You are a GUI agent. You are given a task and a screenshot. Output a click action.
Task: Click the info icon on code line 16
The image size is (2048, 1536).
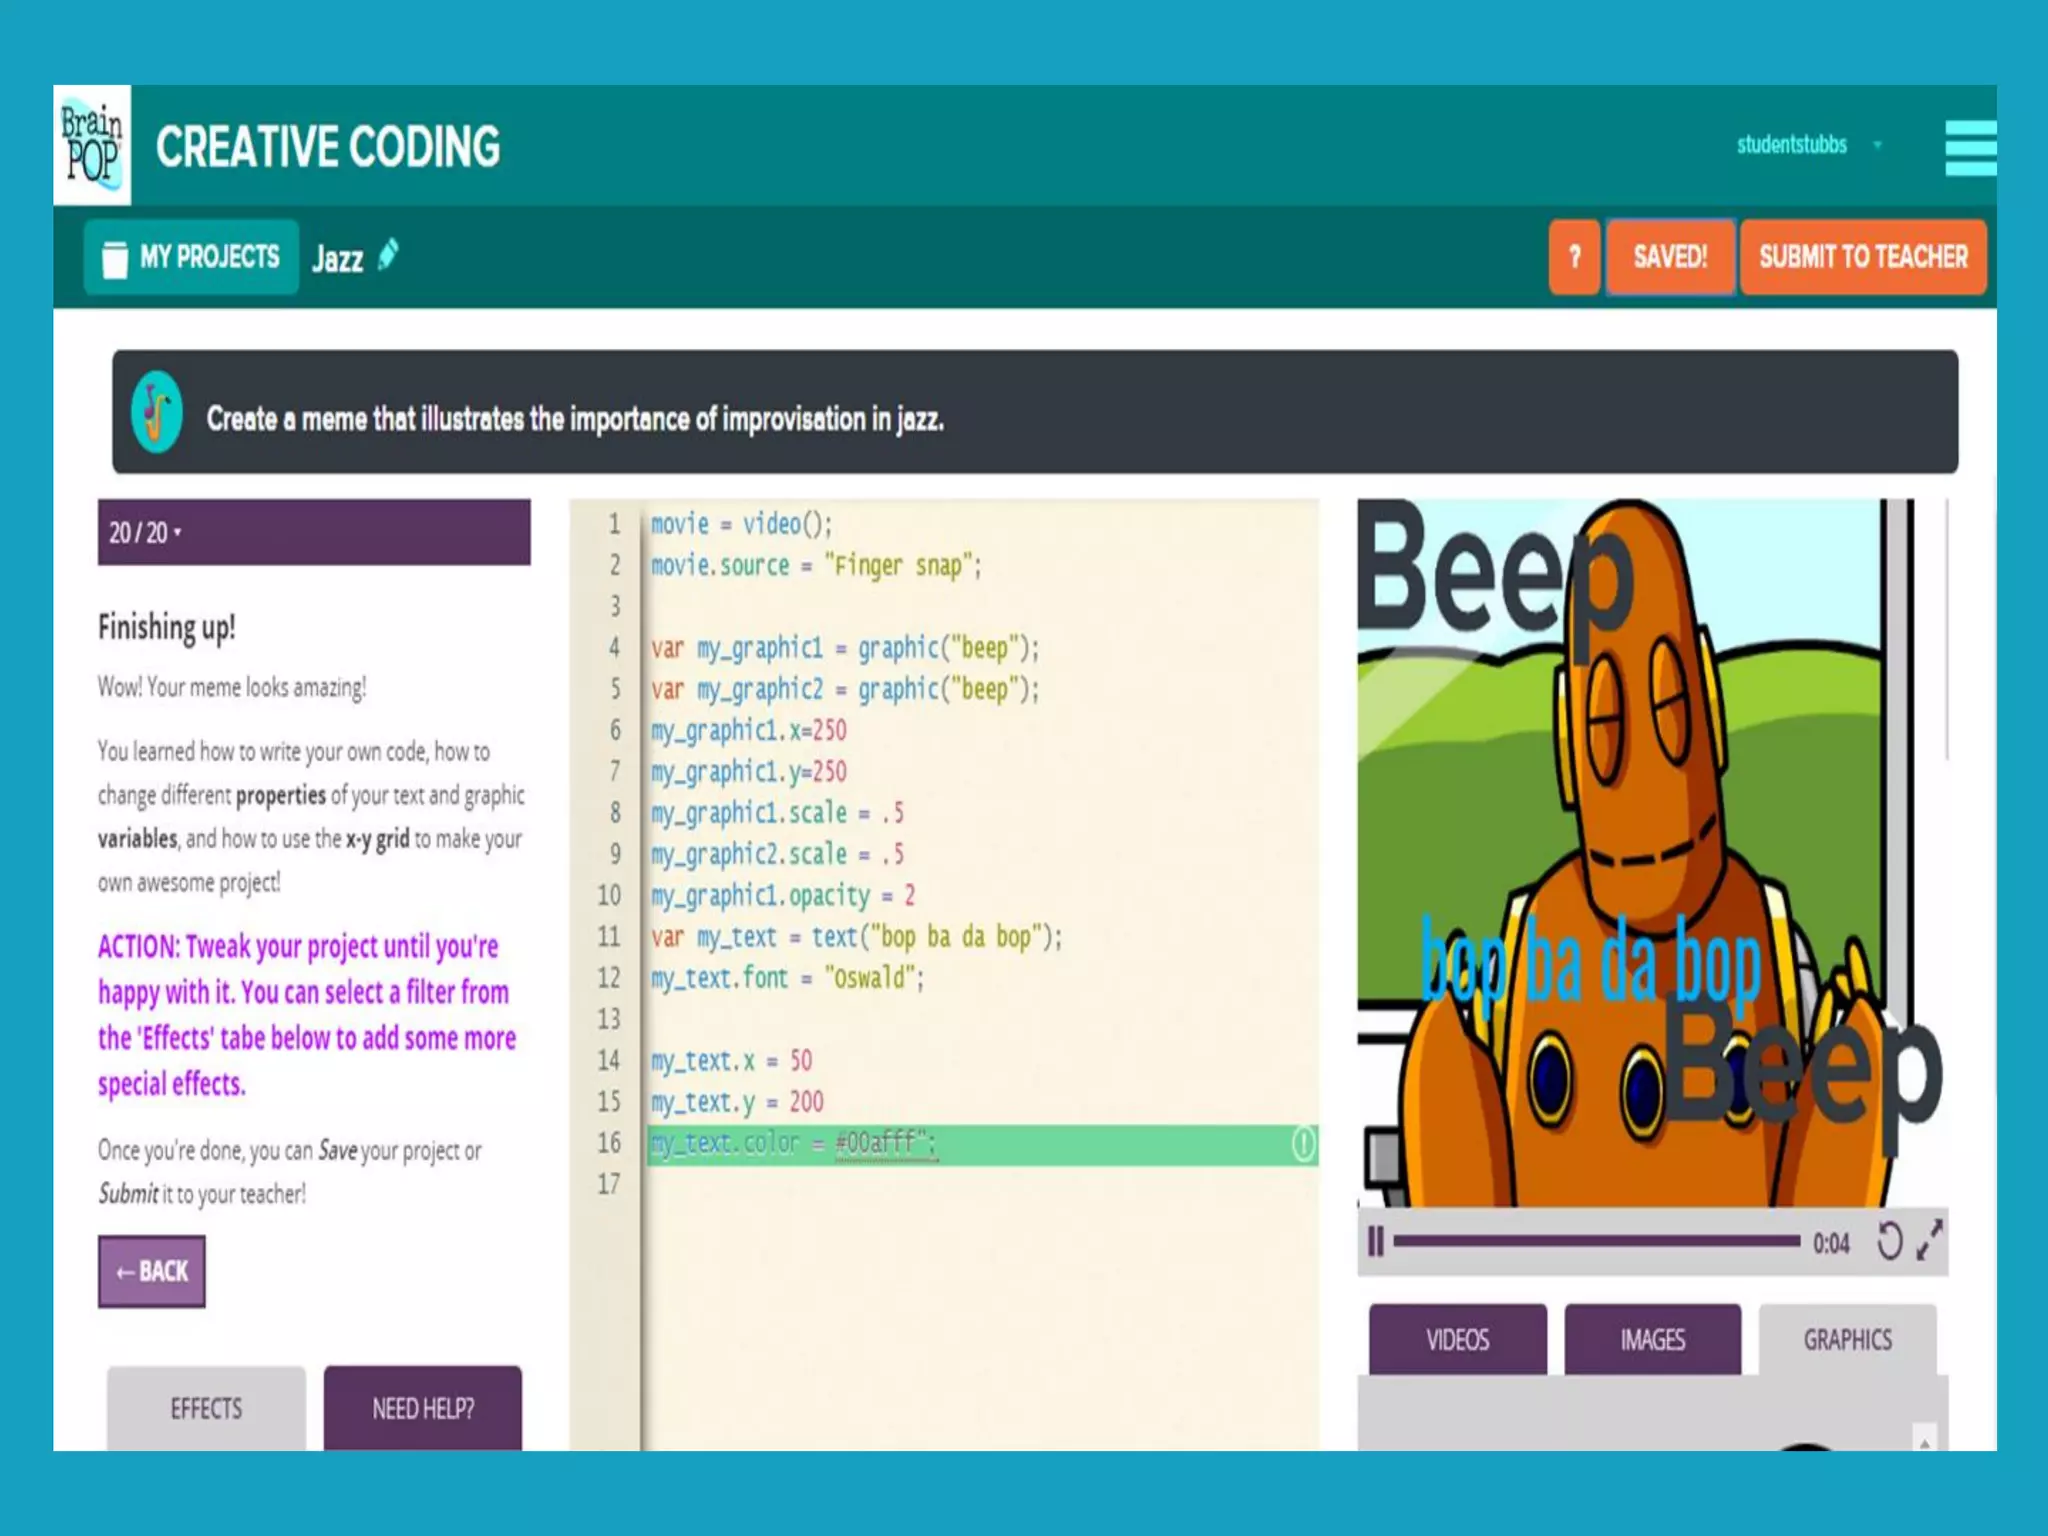pyautogui.click(x=1303, y=1143)
